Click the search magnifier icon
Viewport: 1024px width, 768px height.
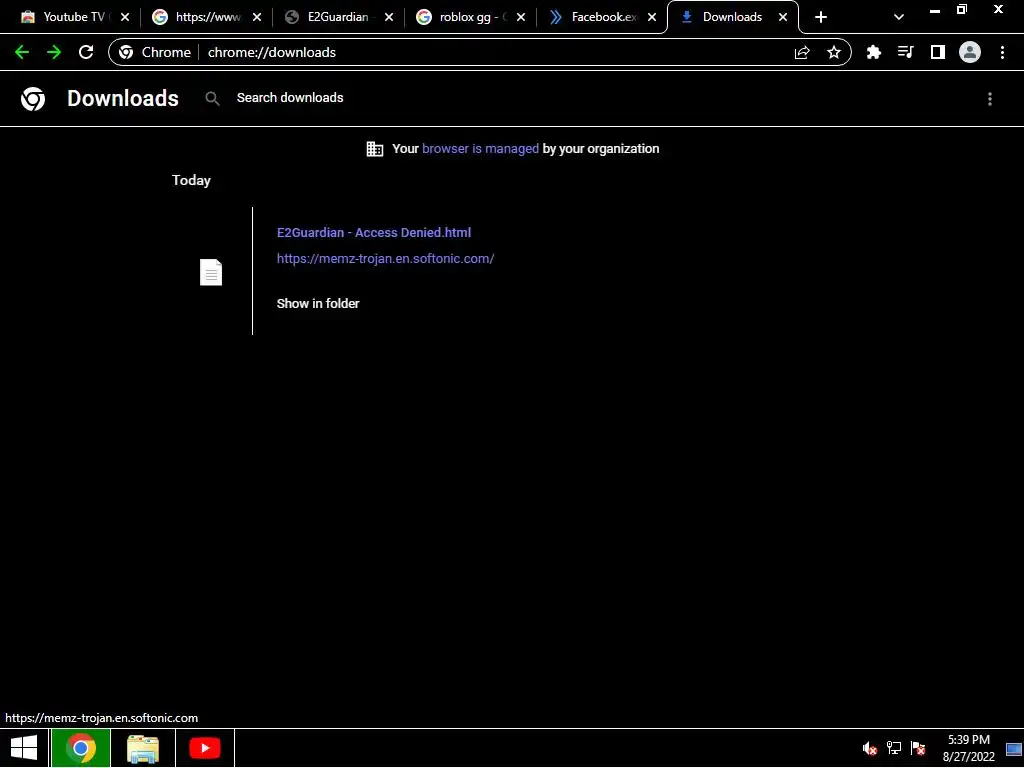(212, 99)
